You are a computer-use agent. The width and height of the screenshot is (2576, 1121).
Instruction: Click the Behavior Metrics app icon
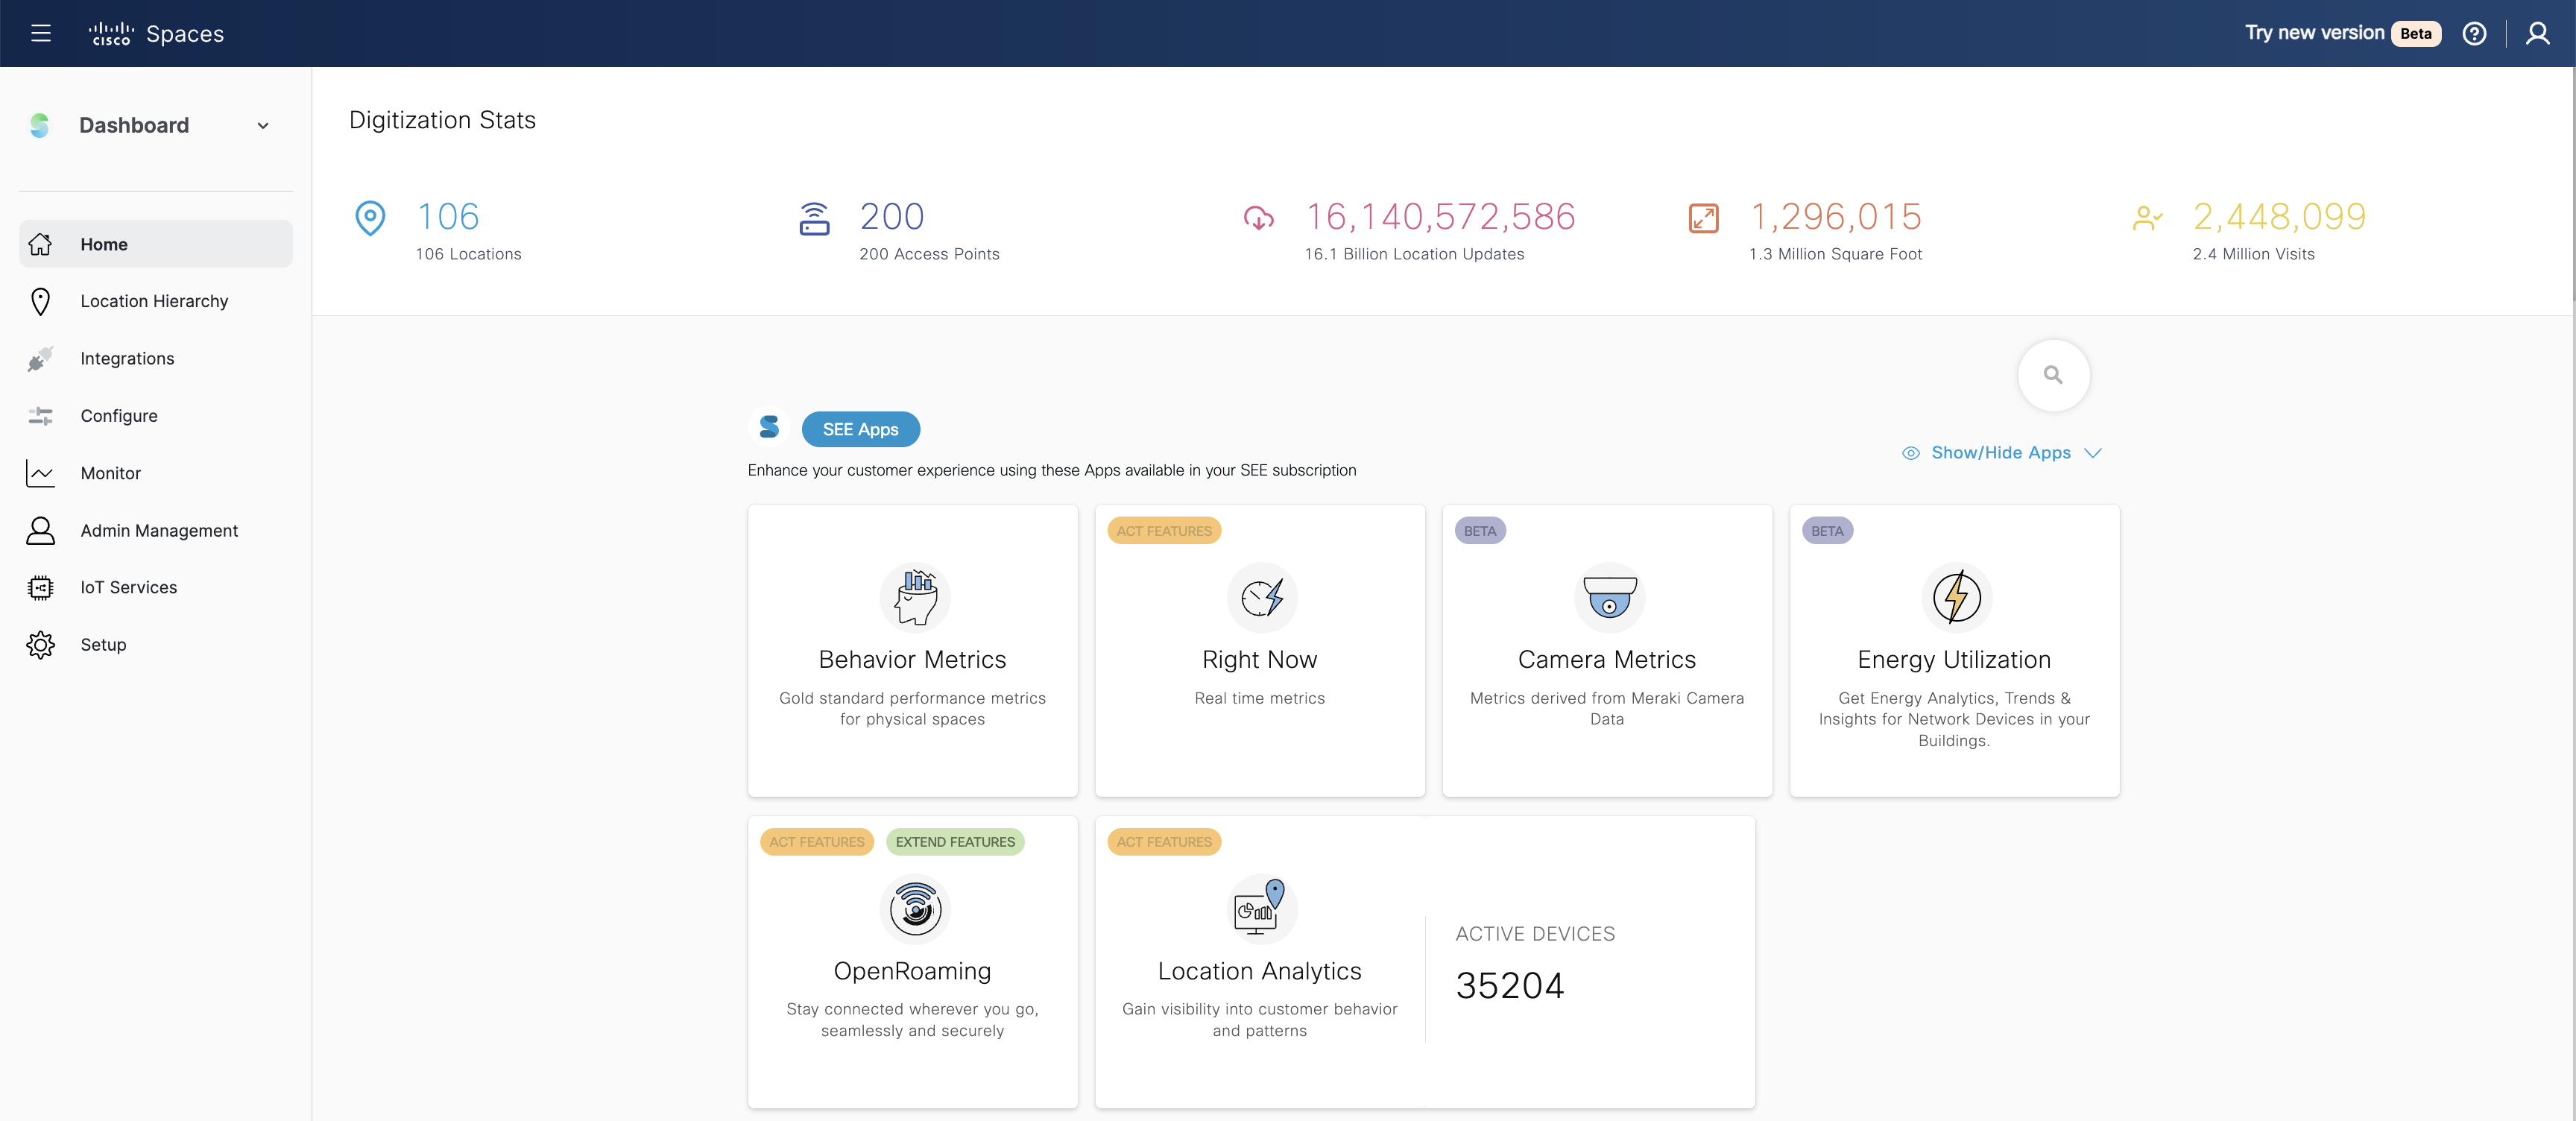[914, 597]
